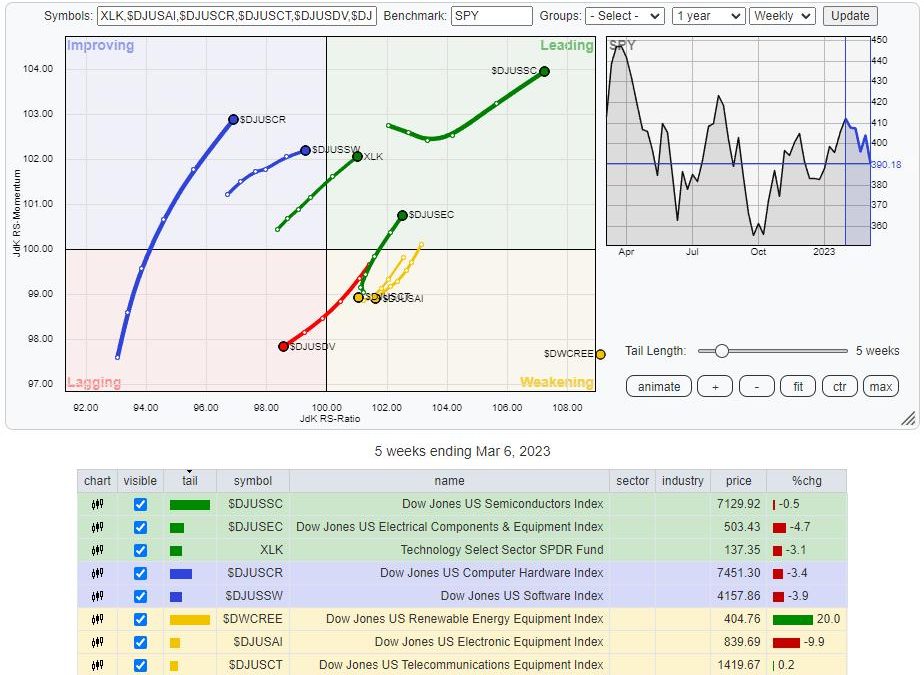The height and width of the screenshot is (675, 924).
Task: Grab the chart resize handle icon
Action: [909, 419]
